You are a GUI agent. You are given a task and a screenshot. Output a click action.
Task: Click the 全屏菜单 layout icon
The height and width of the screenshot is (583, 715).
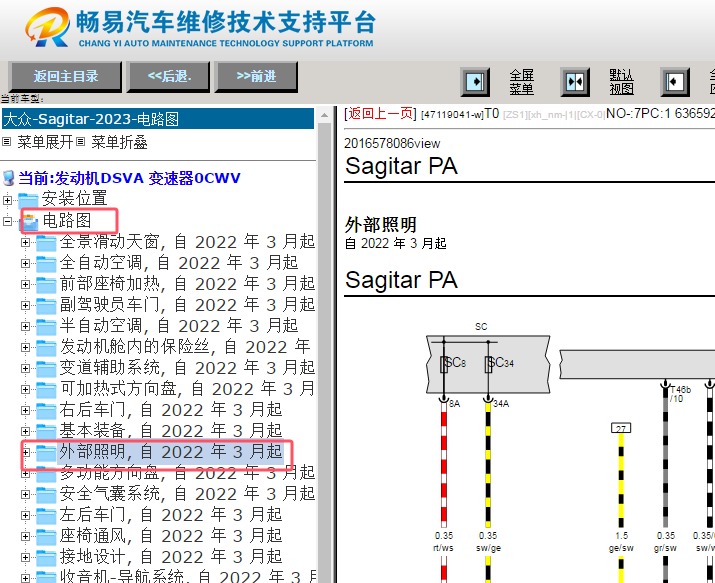coord(475,82)
